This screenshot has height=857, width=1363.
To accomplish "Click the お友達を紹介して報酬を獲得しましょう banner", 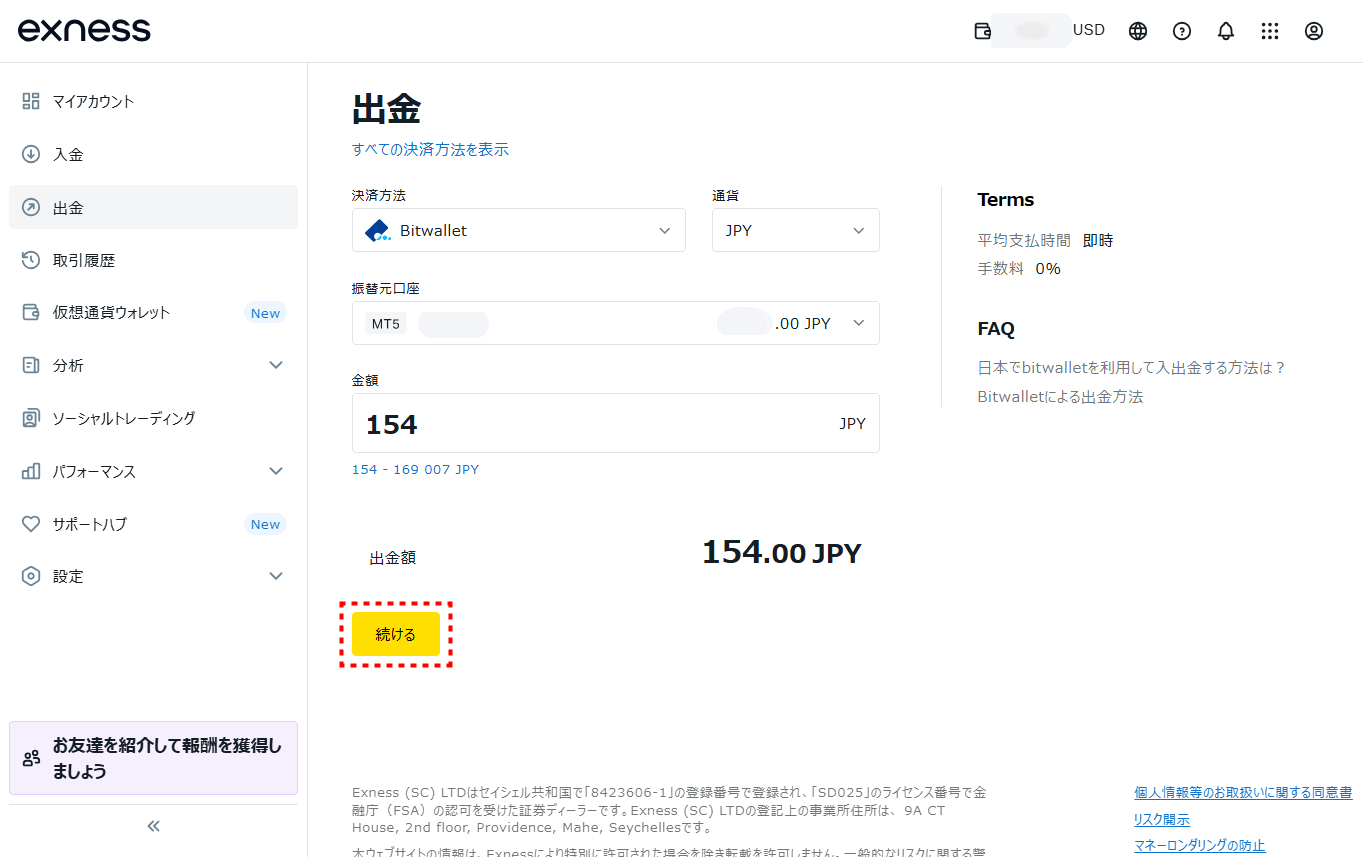I will pyautogui.click(x=153, y=758).
